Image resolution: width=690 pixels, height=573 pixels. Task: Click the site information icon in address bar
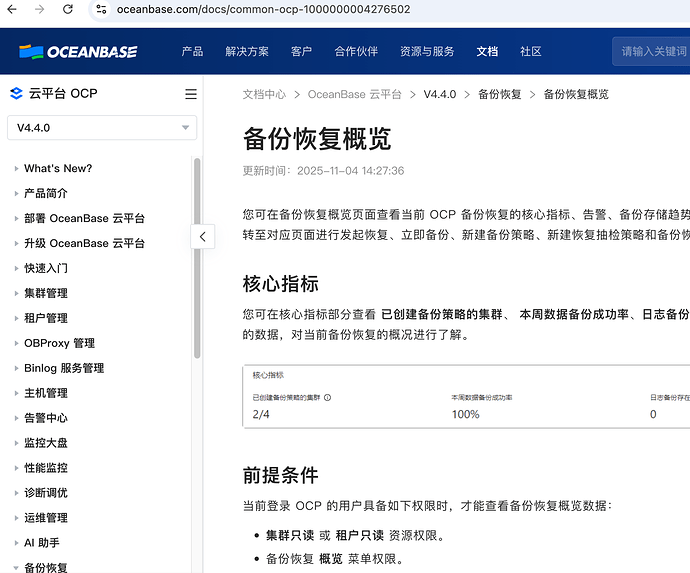[100, 9]
